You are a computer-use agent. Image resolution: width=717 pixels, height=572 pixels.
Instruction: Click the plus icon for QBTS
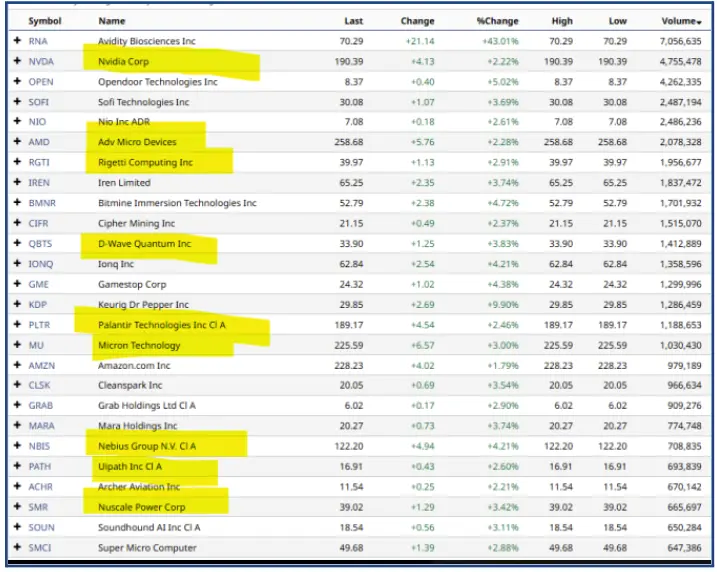[17, 244]
